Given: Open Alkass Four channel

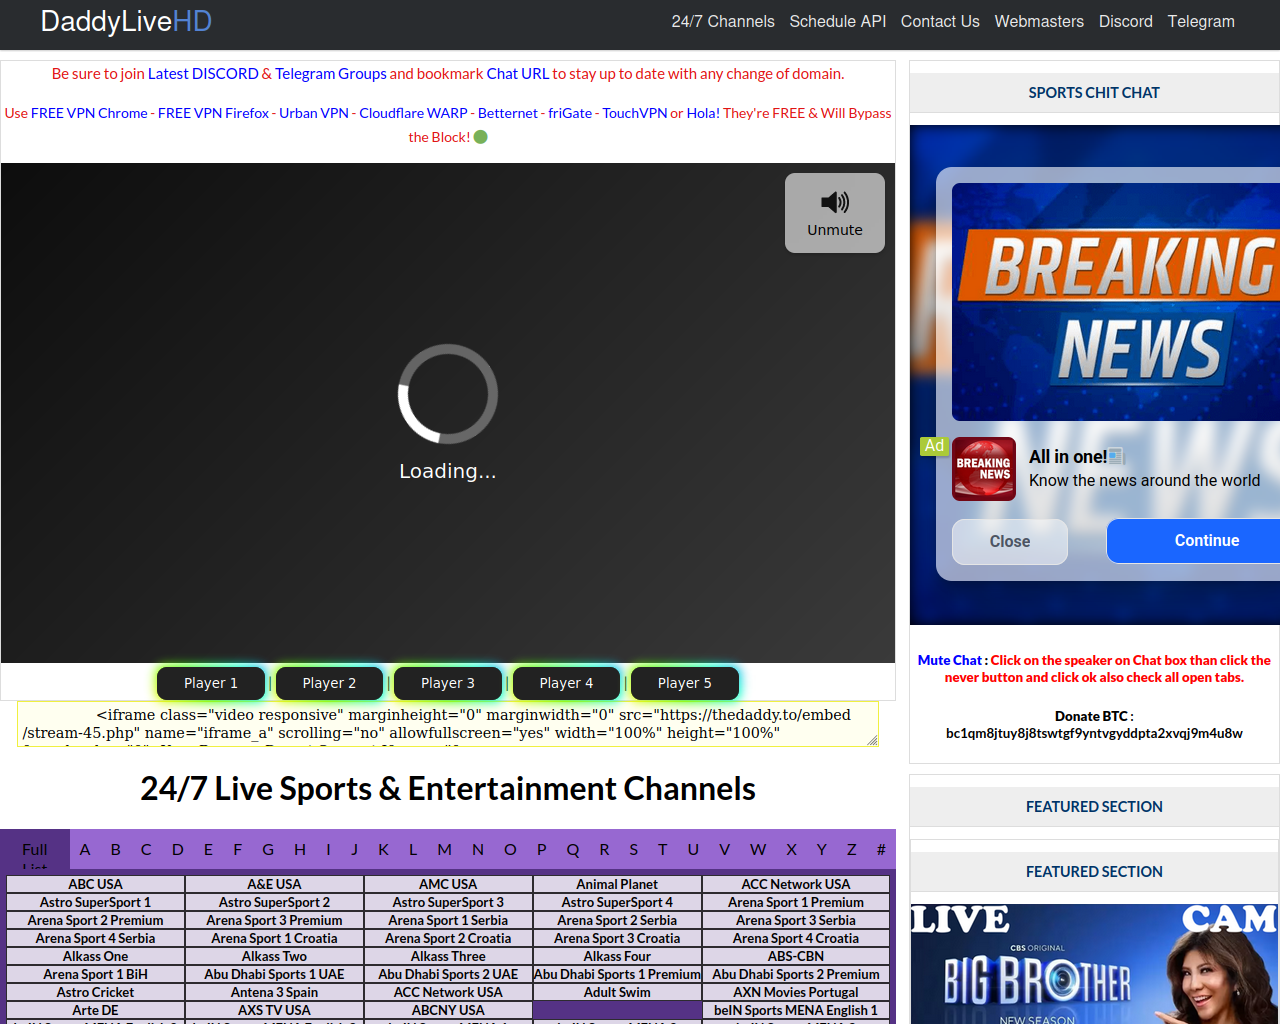Looking at the screenshot, I should click(x=617, y=956).
